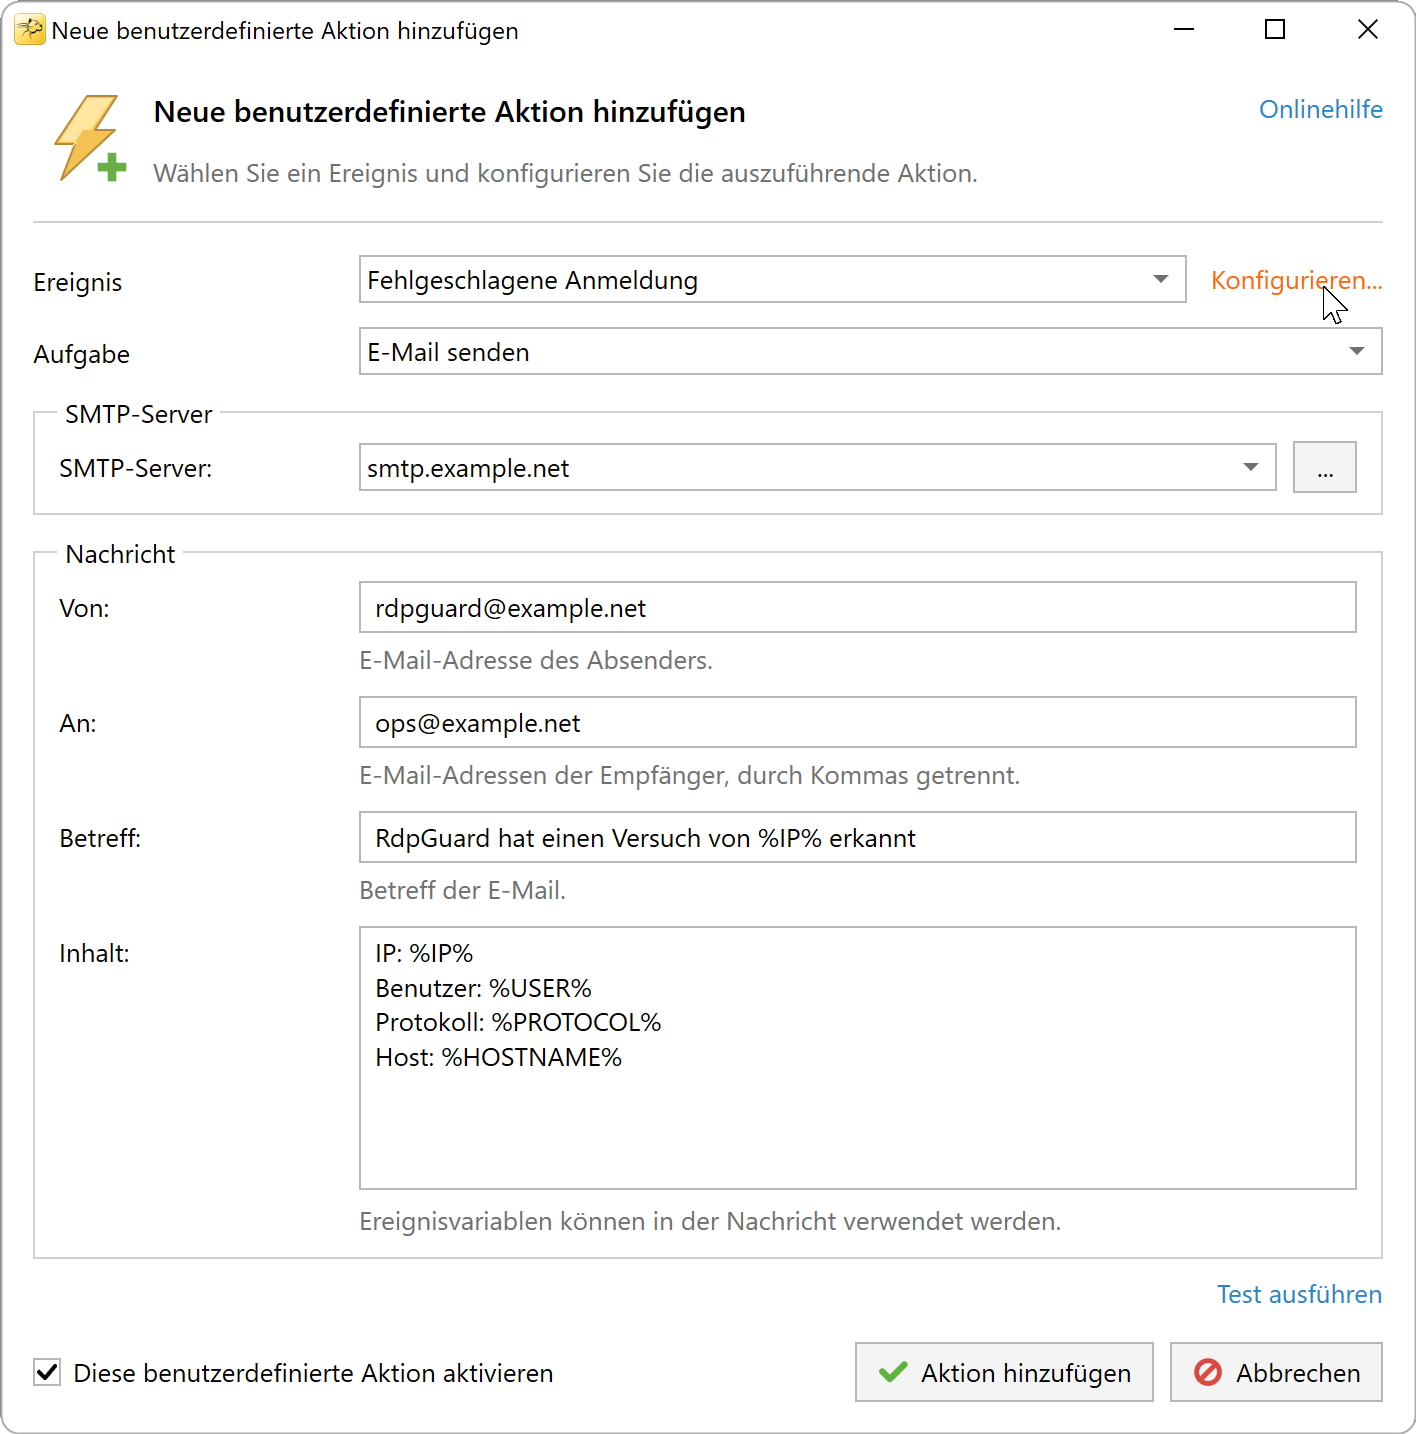
Task: Open the Onlinehilfe link
Action: [x=1320, y=110]
